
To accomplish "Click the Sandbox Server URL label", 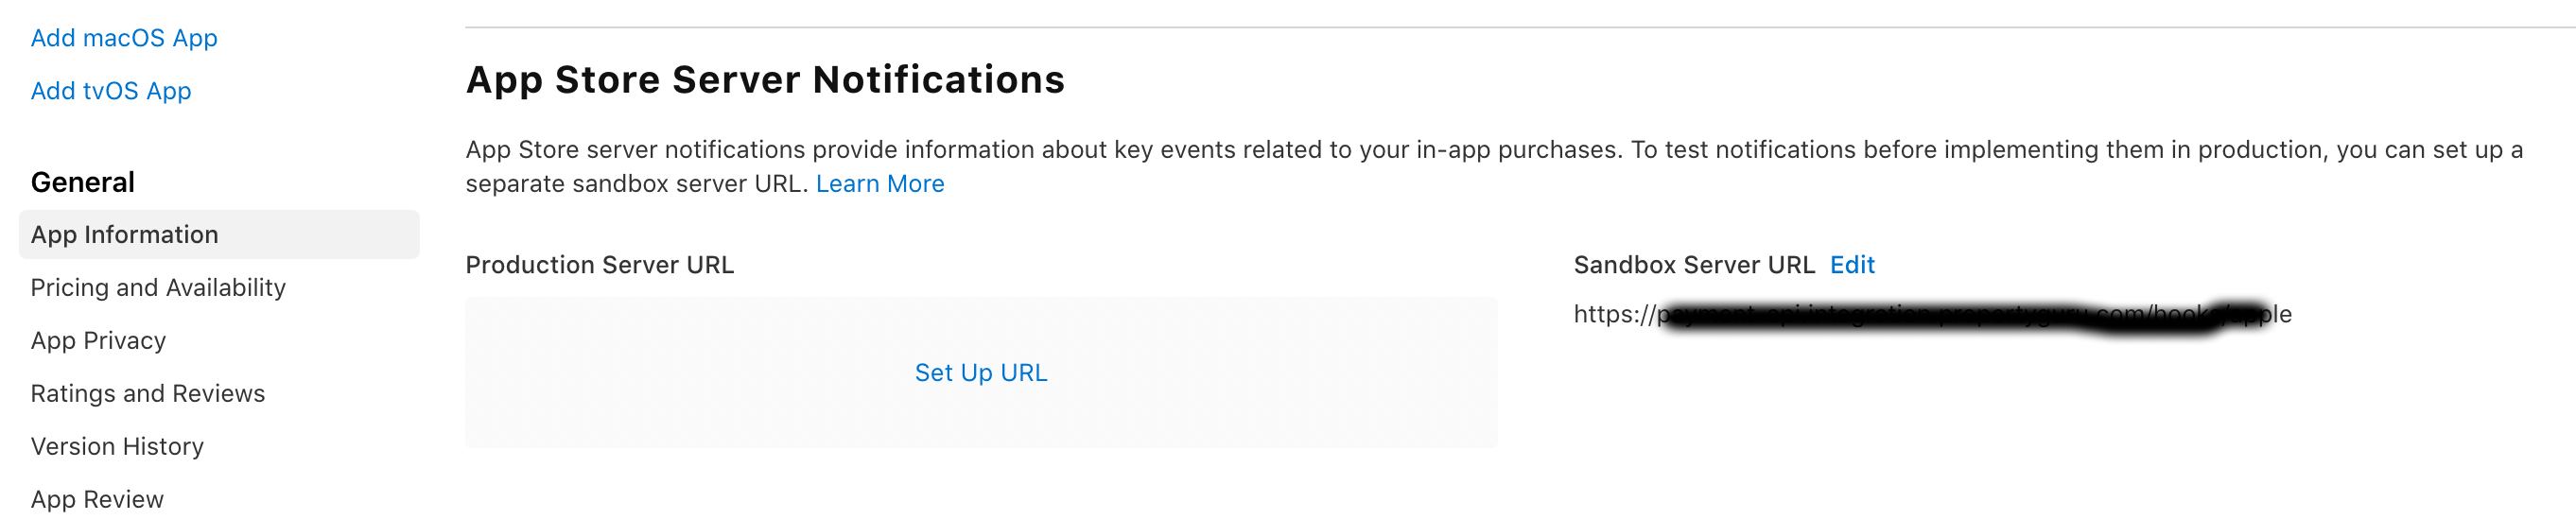I will point(1693,265).
